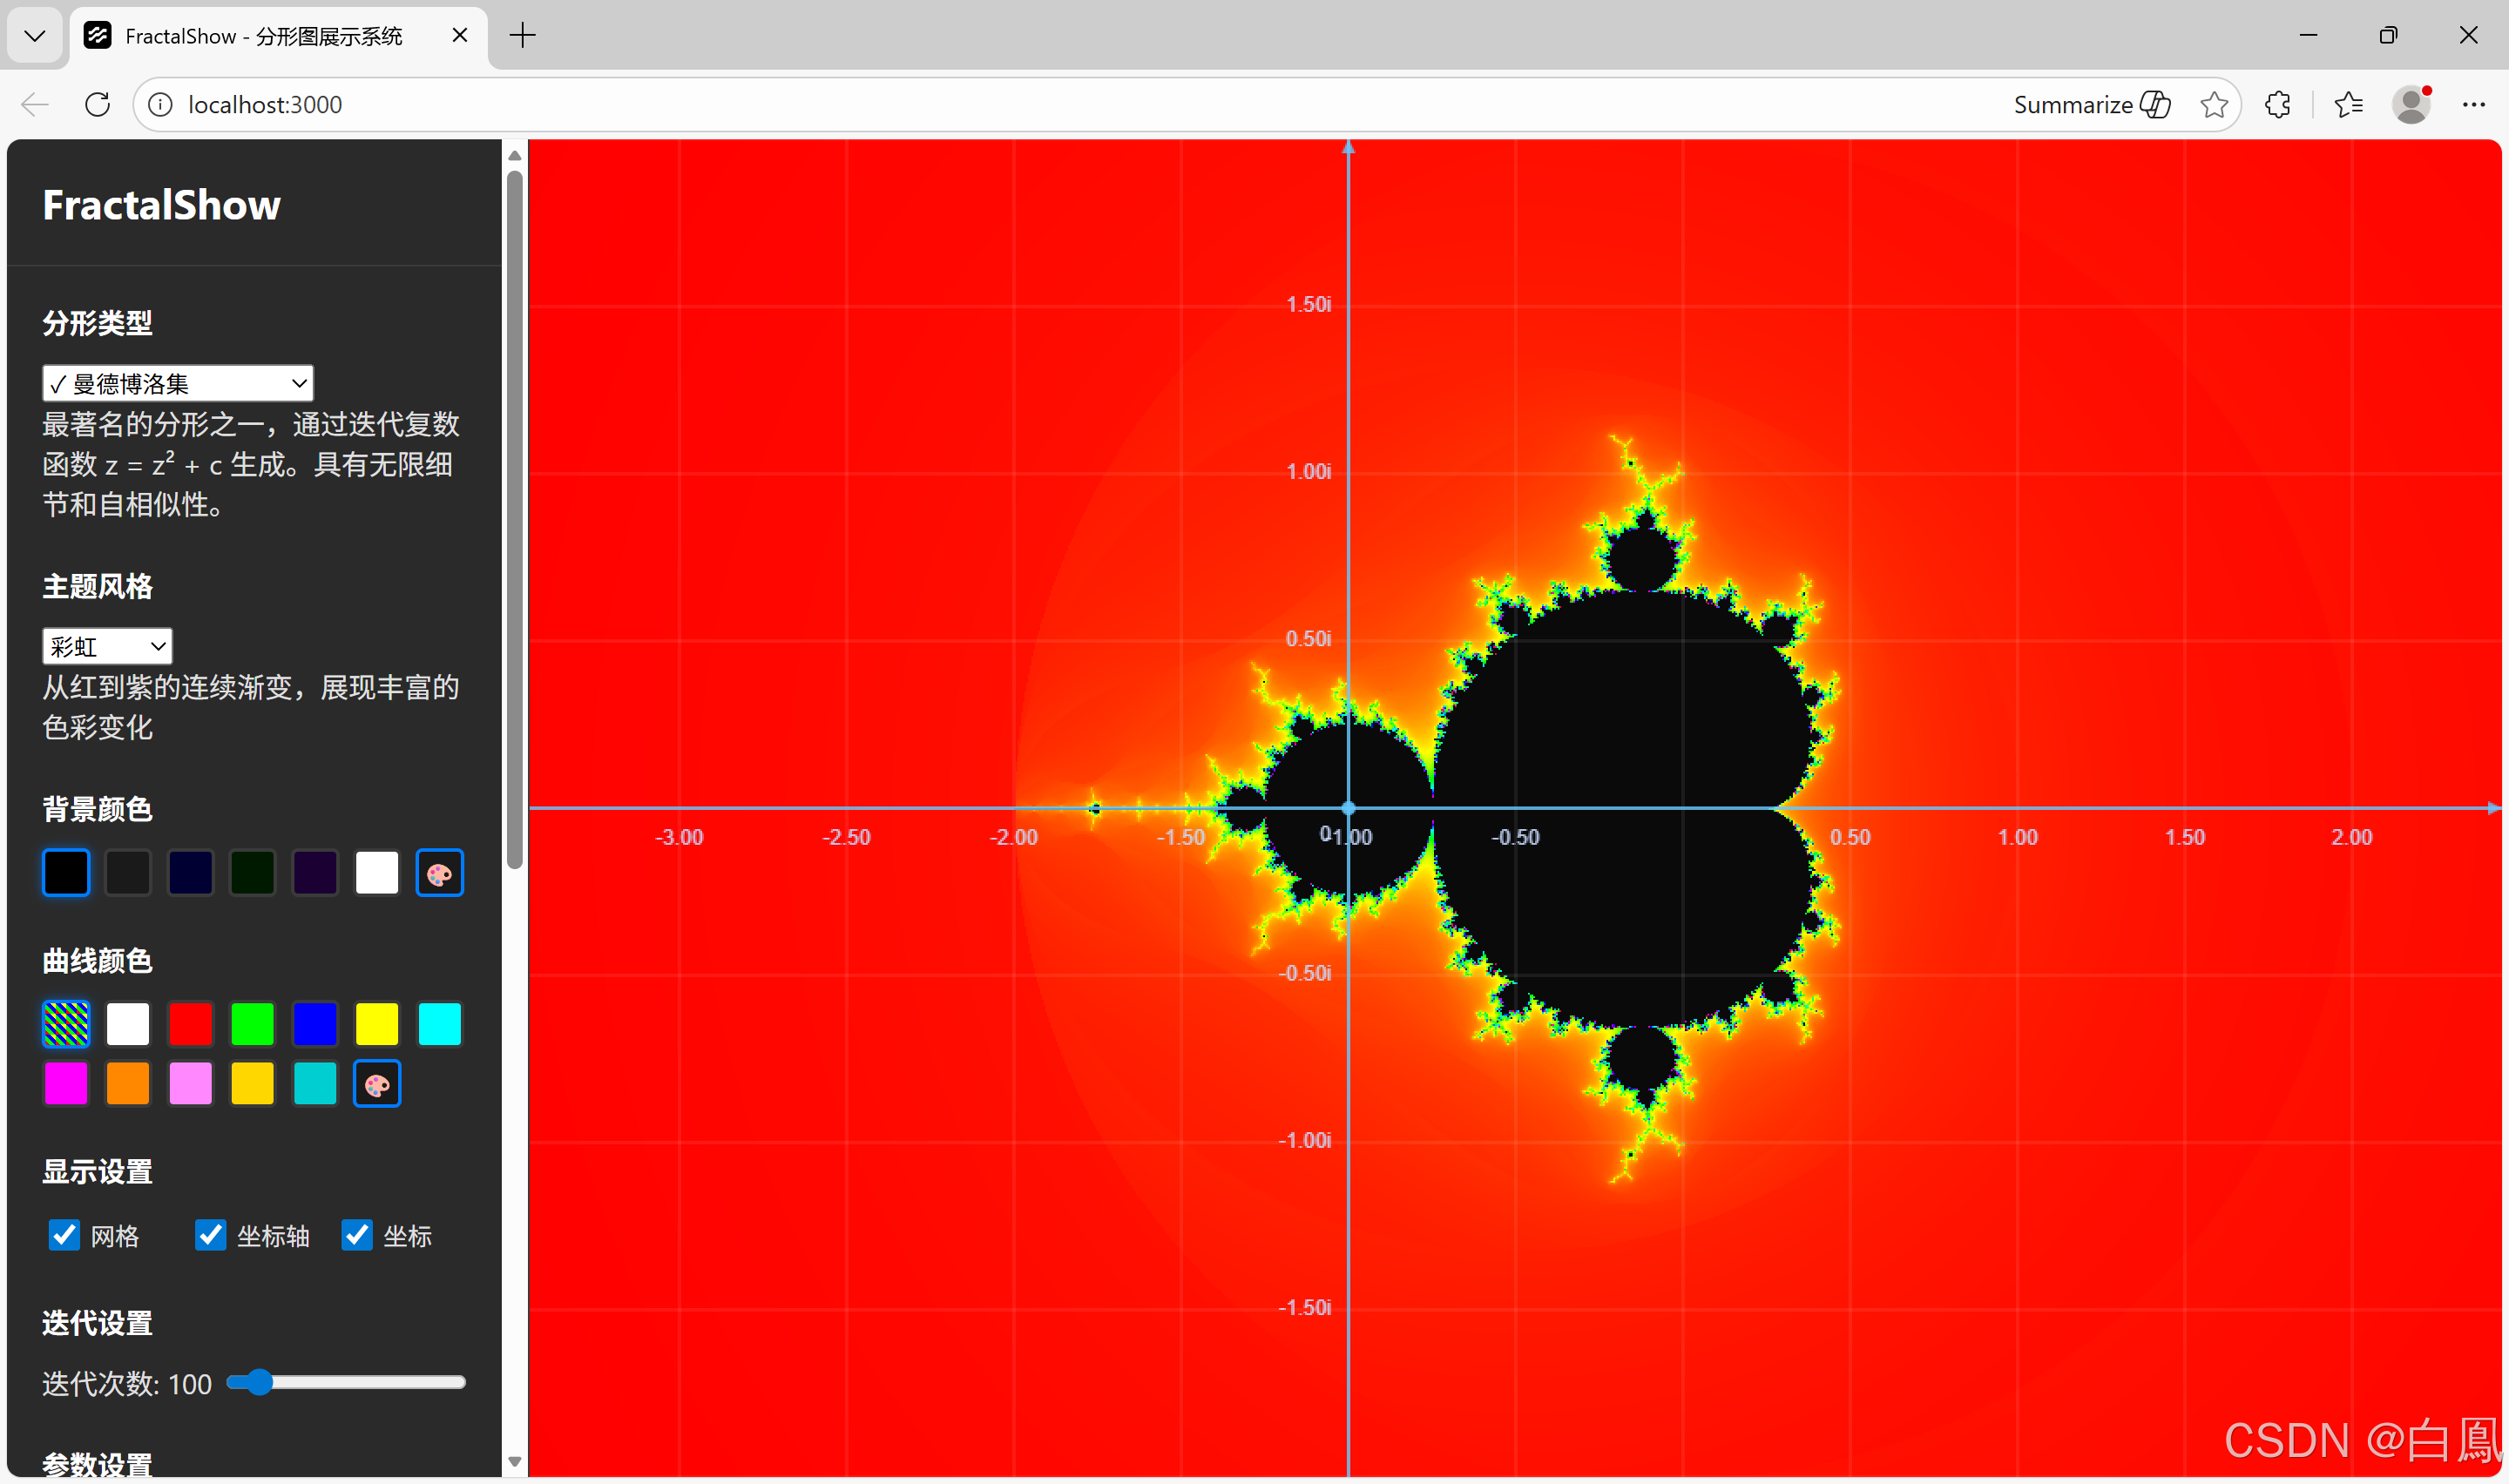Image resolution: width=2509 pixels, height=1484 pixels.
Task: Click the browser profile avatar button
Action: [x=2411, y=104]
